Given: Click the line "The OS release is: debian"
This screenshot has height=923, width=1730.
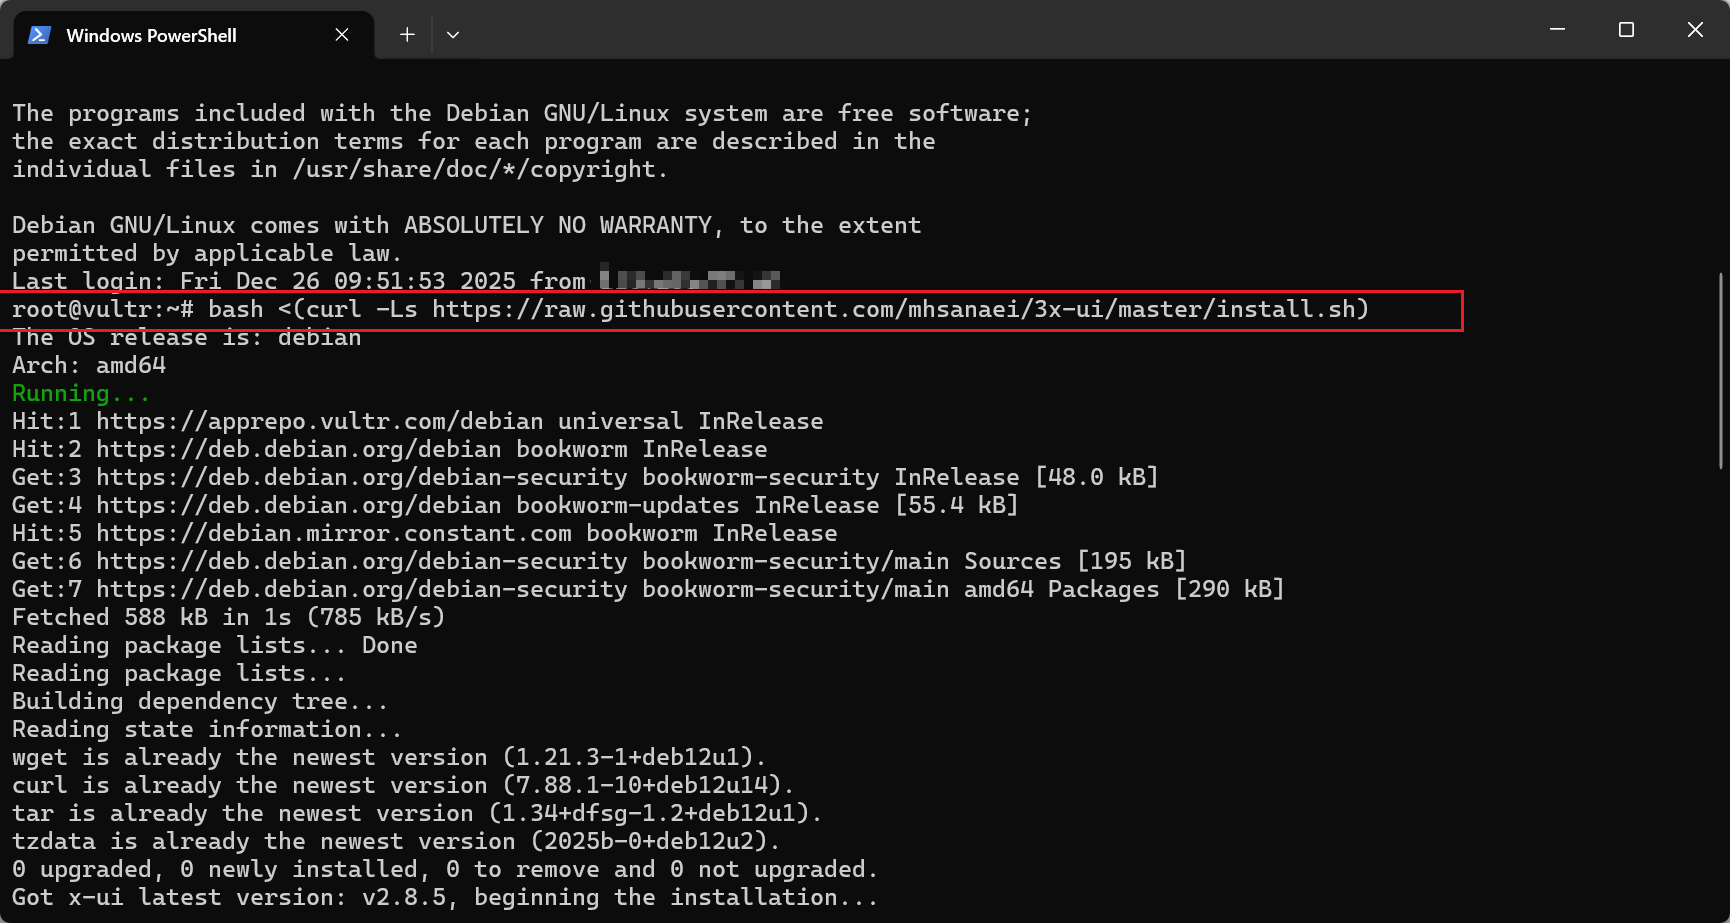Looking at the screenshot, I should pos(187,337).
